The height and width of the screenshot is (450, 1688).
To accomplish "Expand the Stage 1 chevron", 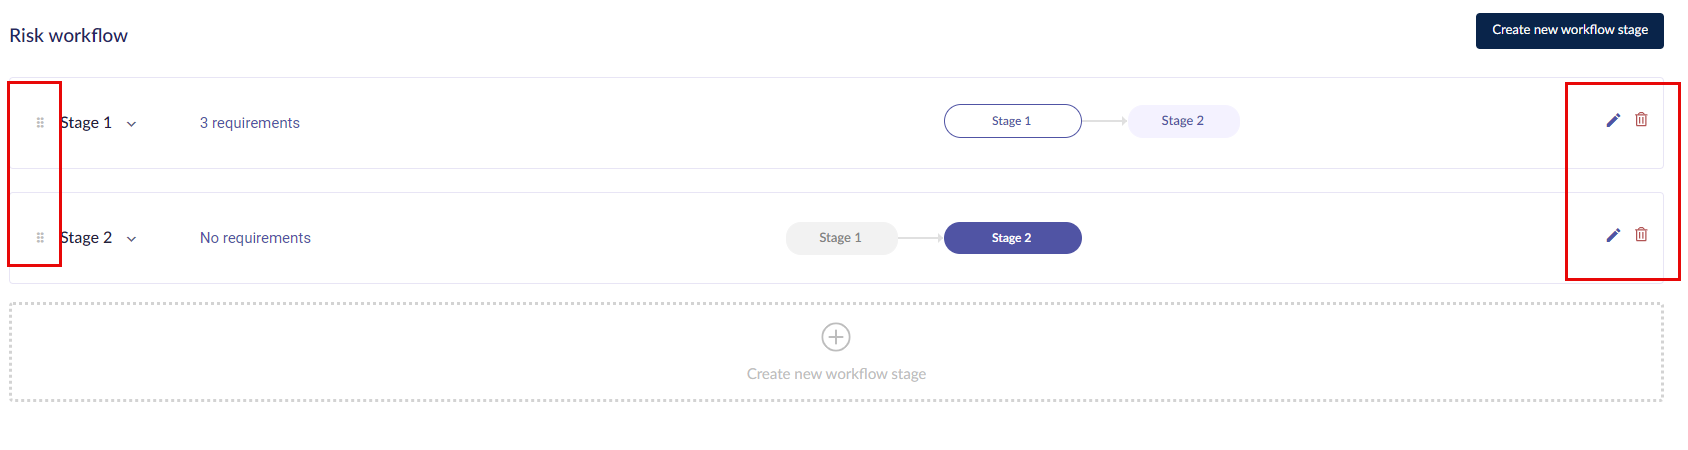I will click(x=131, y=124).
